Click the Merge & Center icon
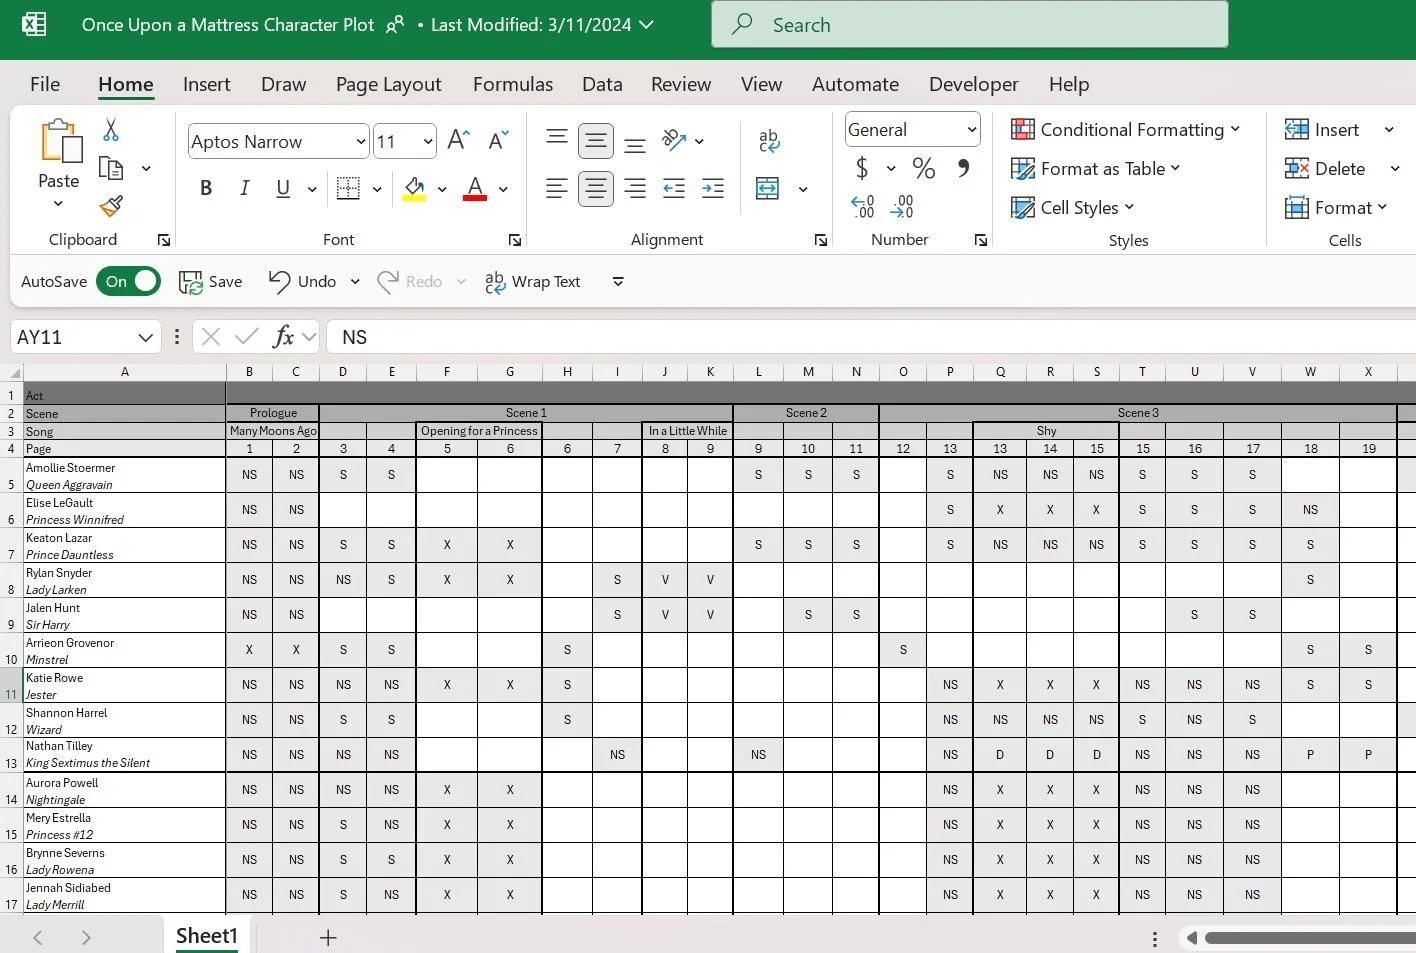The image size is (1416, 953). tap(768, 188)
